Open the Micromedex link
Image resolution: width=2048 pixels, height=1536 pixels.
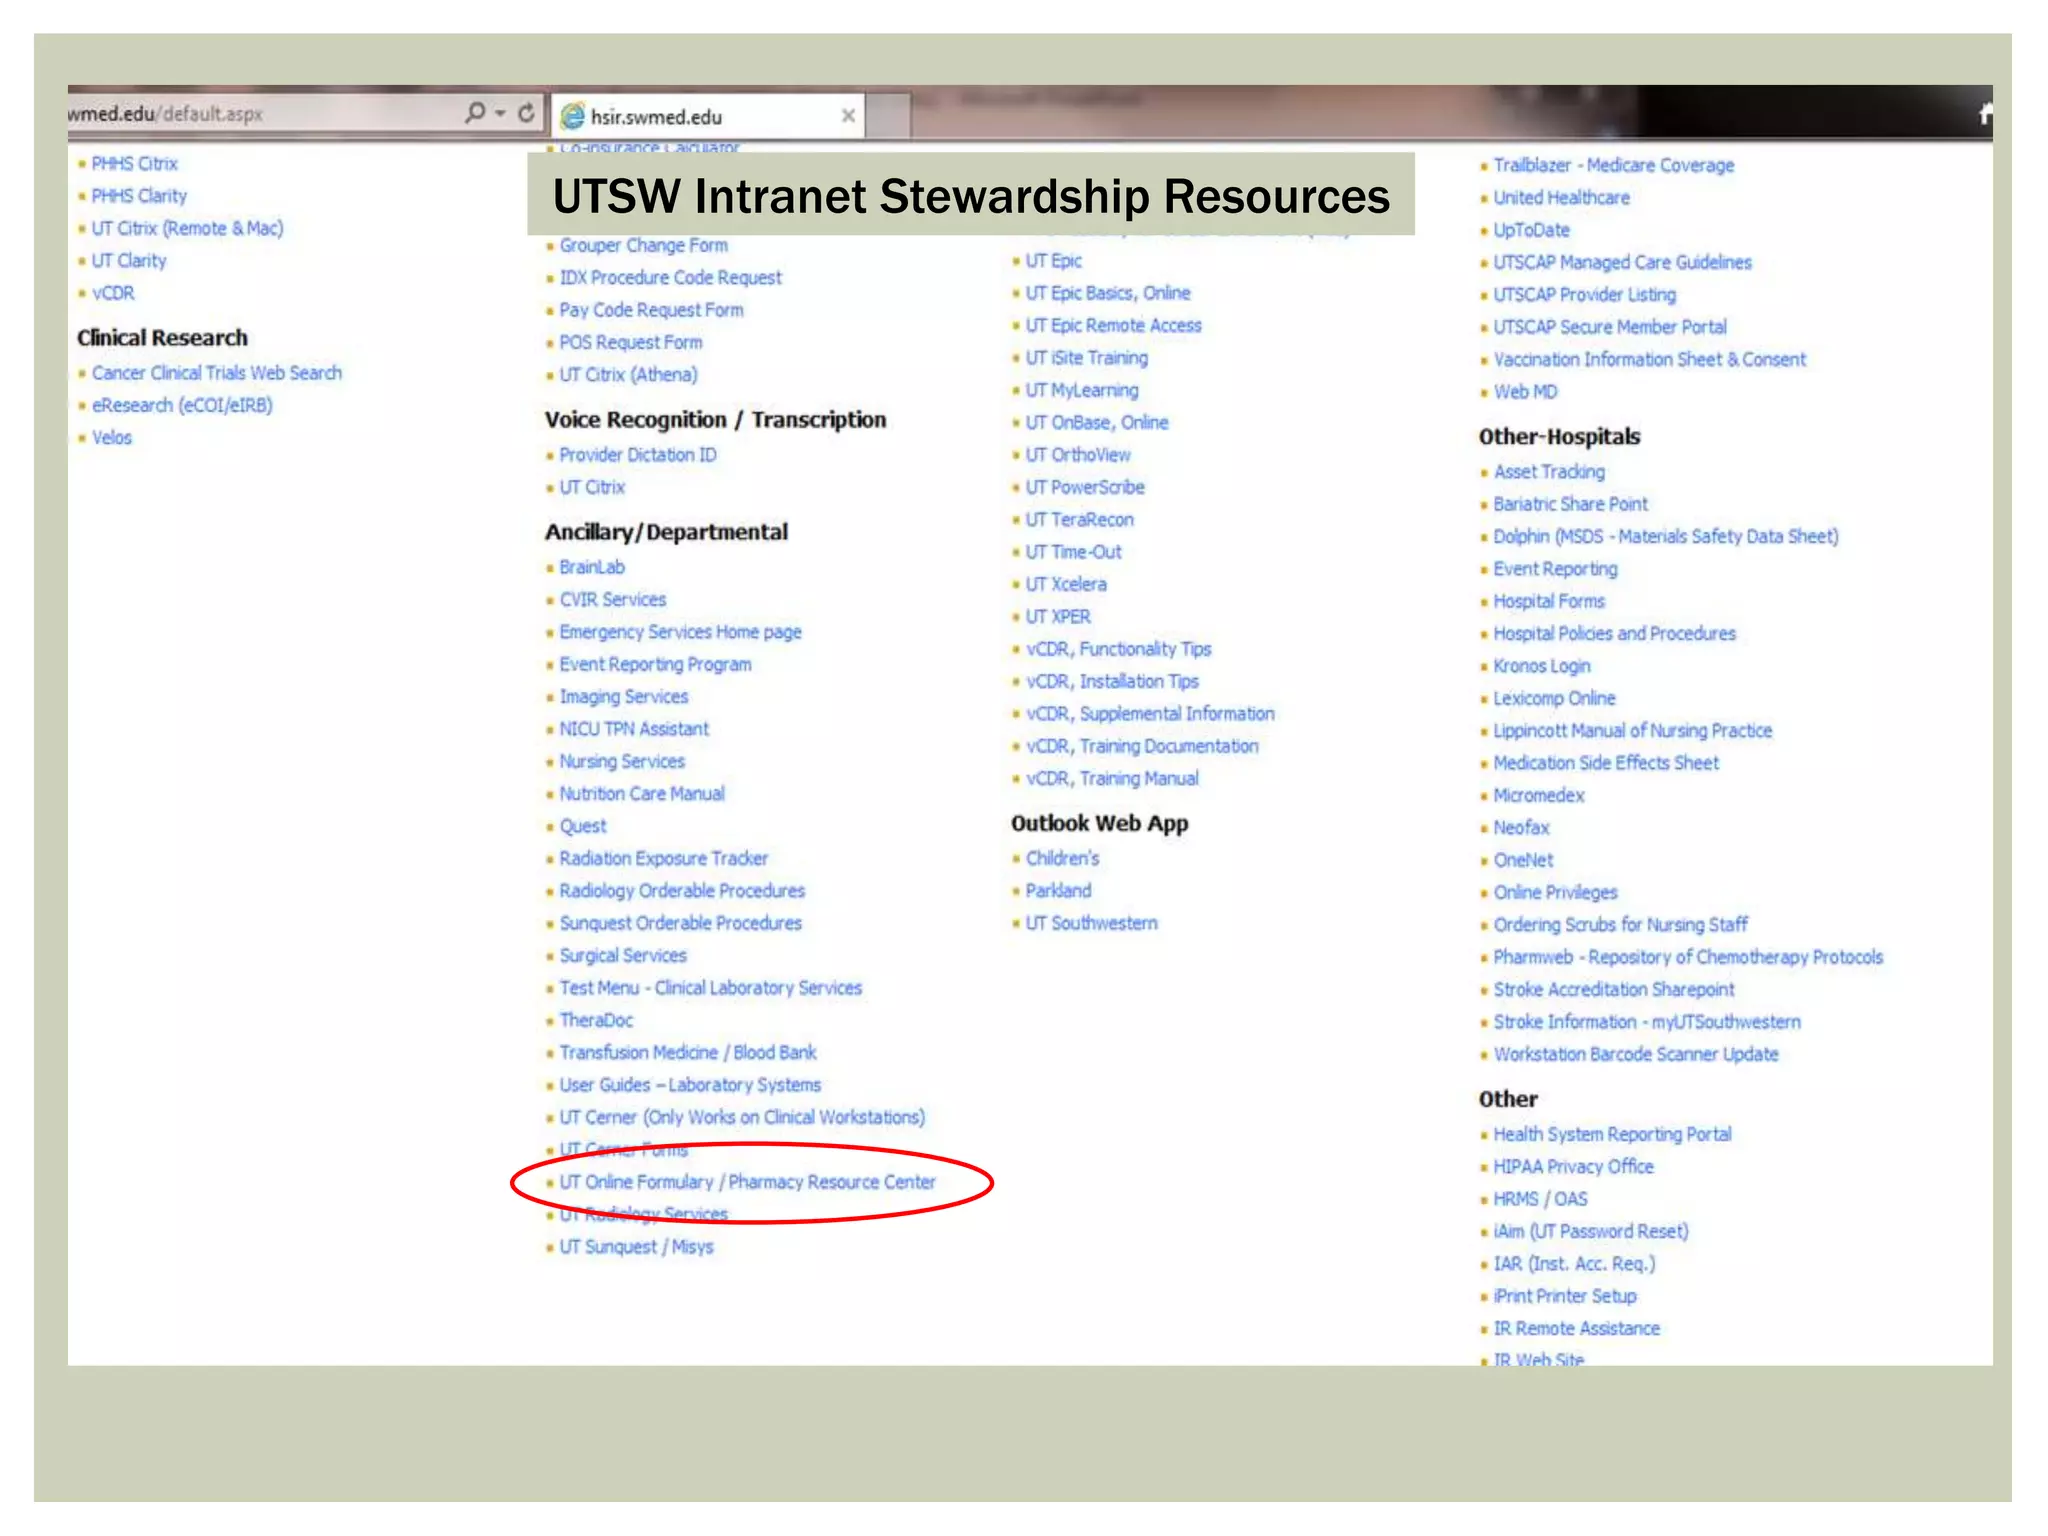tap(1539, 795)
